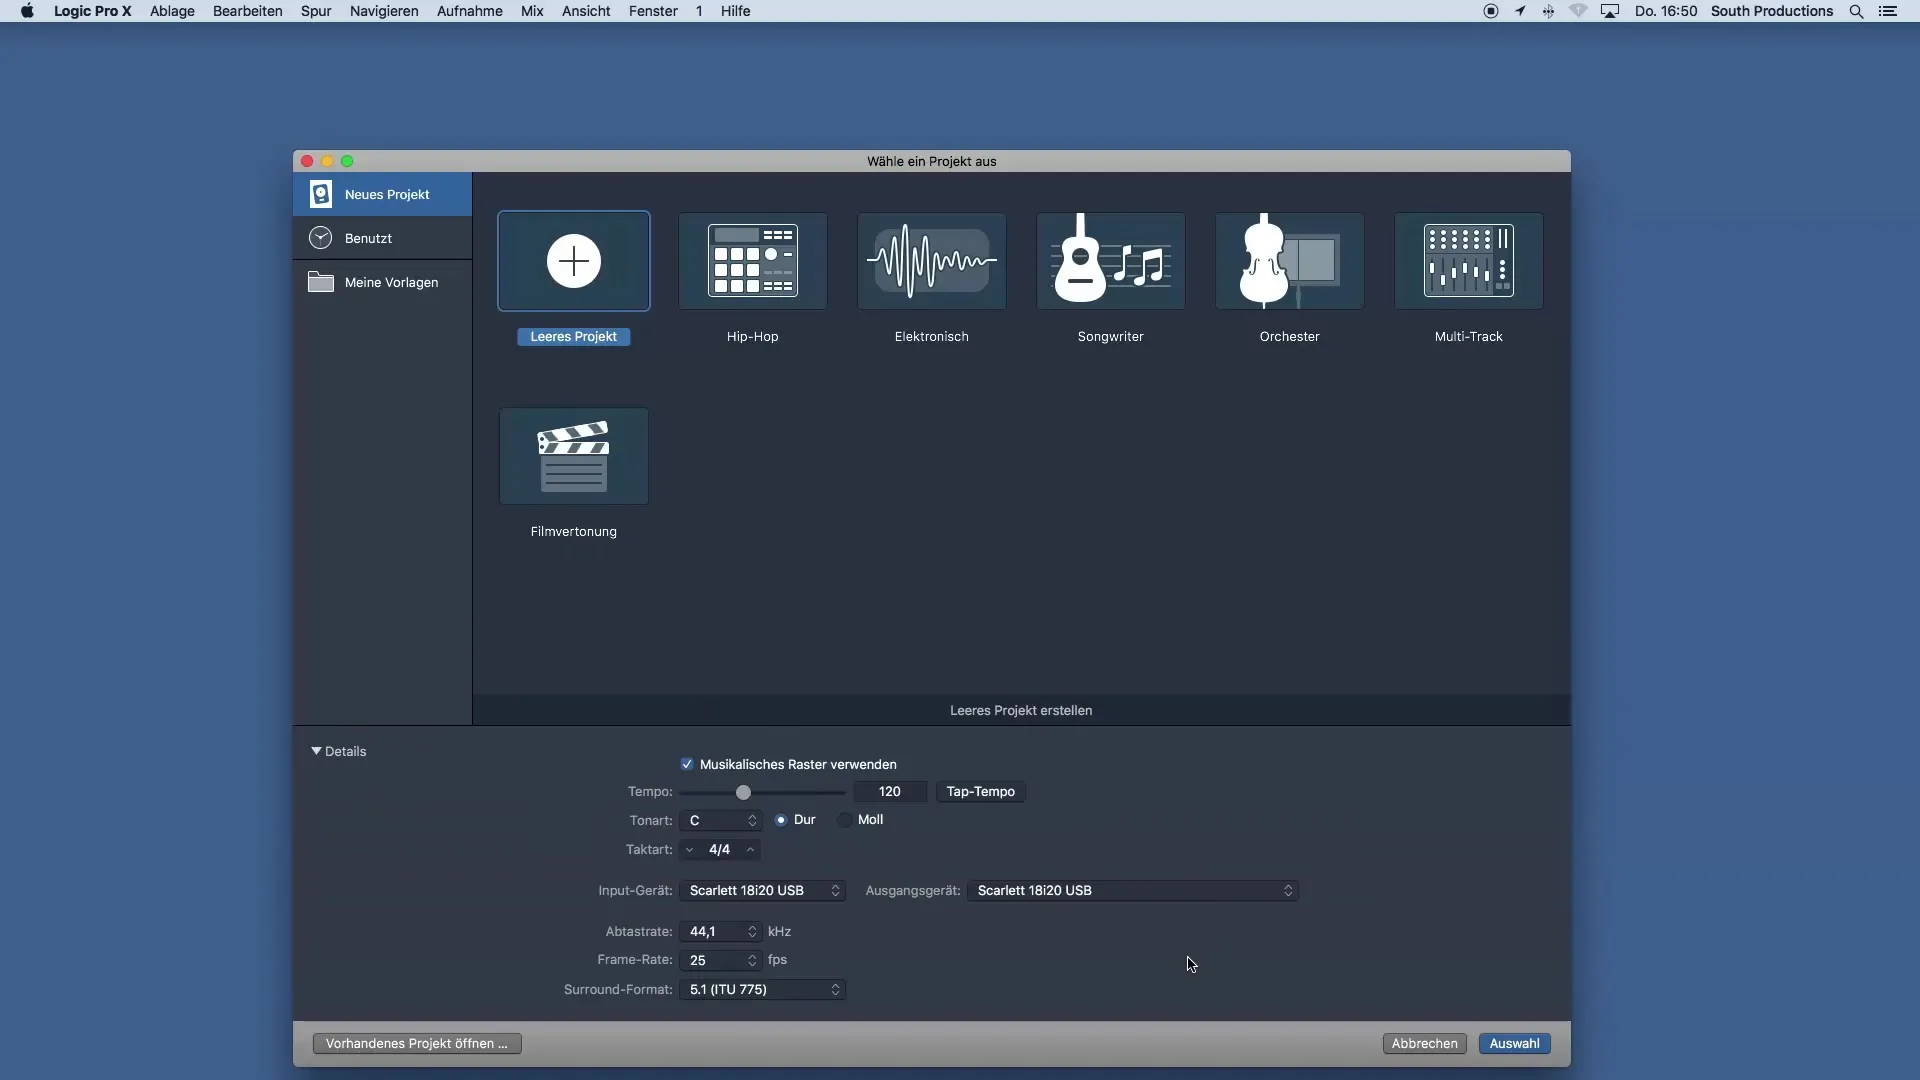Open the Logic Pro X application menu
Image resolution: width=1920 pixels, height=1080 pixels.
click(x=92, y=11)
